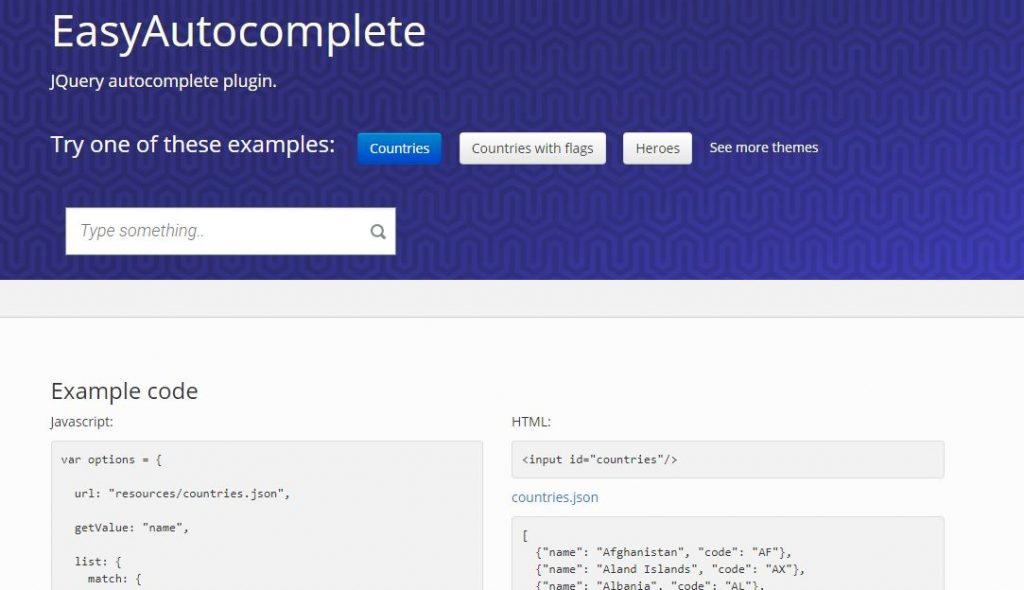Select the Countries example
This screenshot has width=1024, height=590.
(399, 148)
